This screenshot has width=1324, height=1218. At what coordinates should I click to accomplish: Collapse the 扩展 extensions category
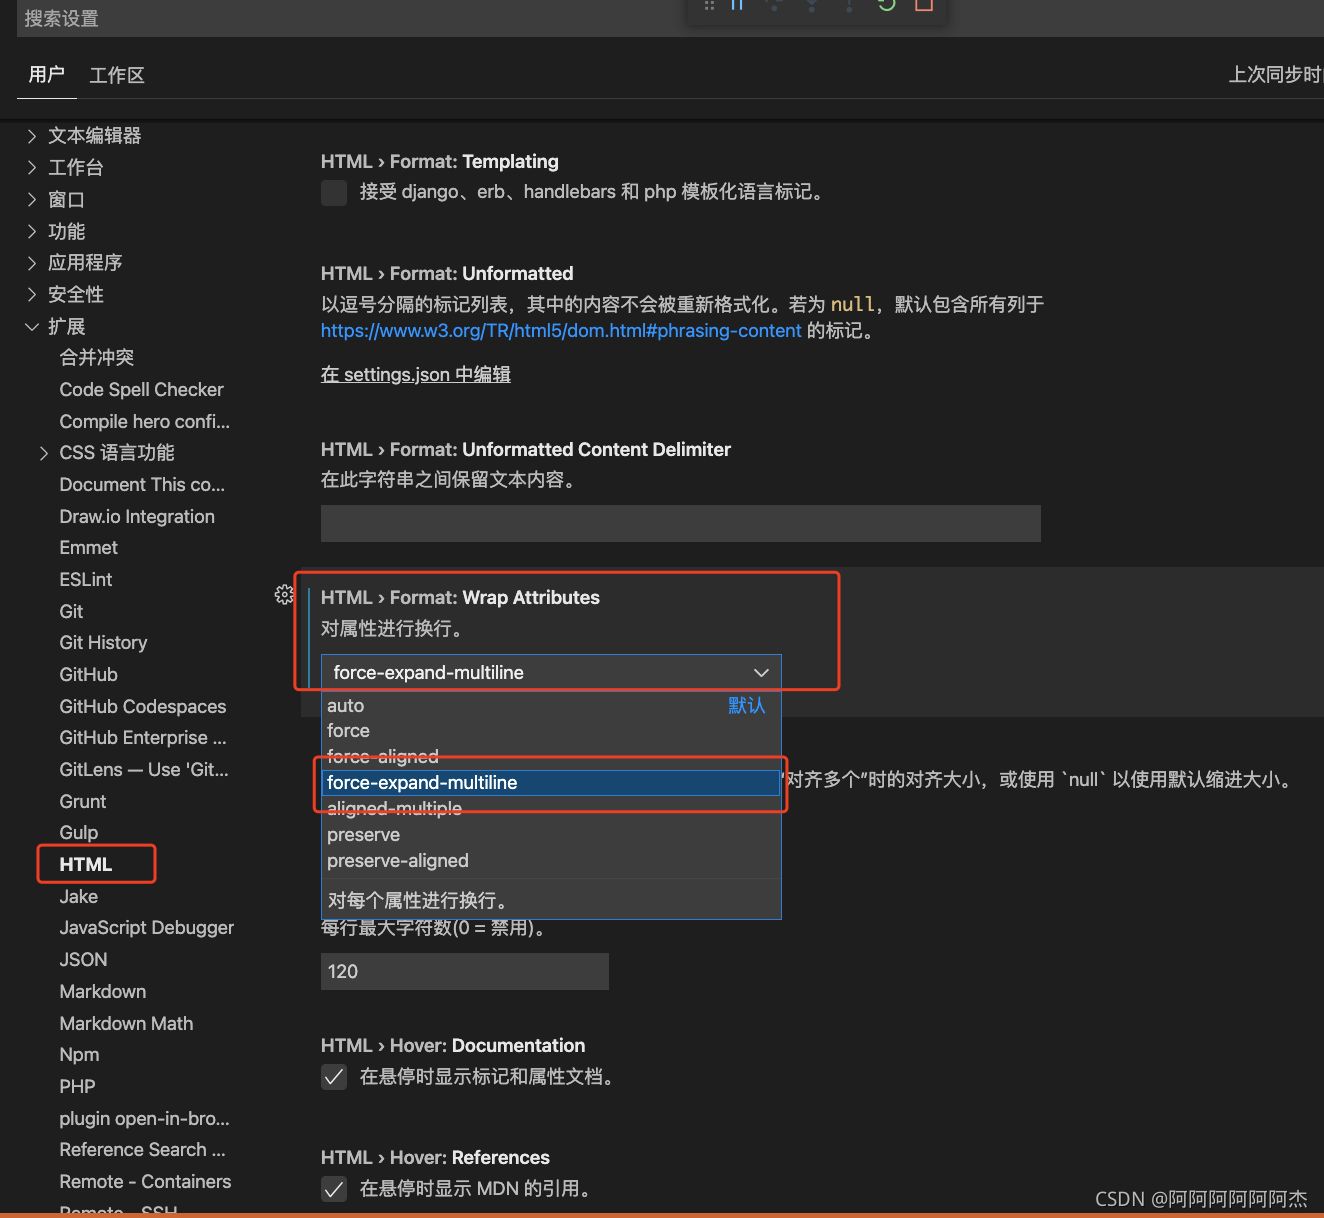tap(32, 327)
